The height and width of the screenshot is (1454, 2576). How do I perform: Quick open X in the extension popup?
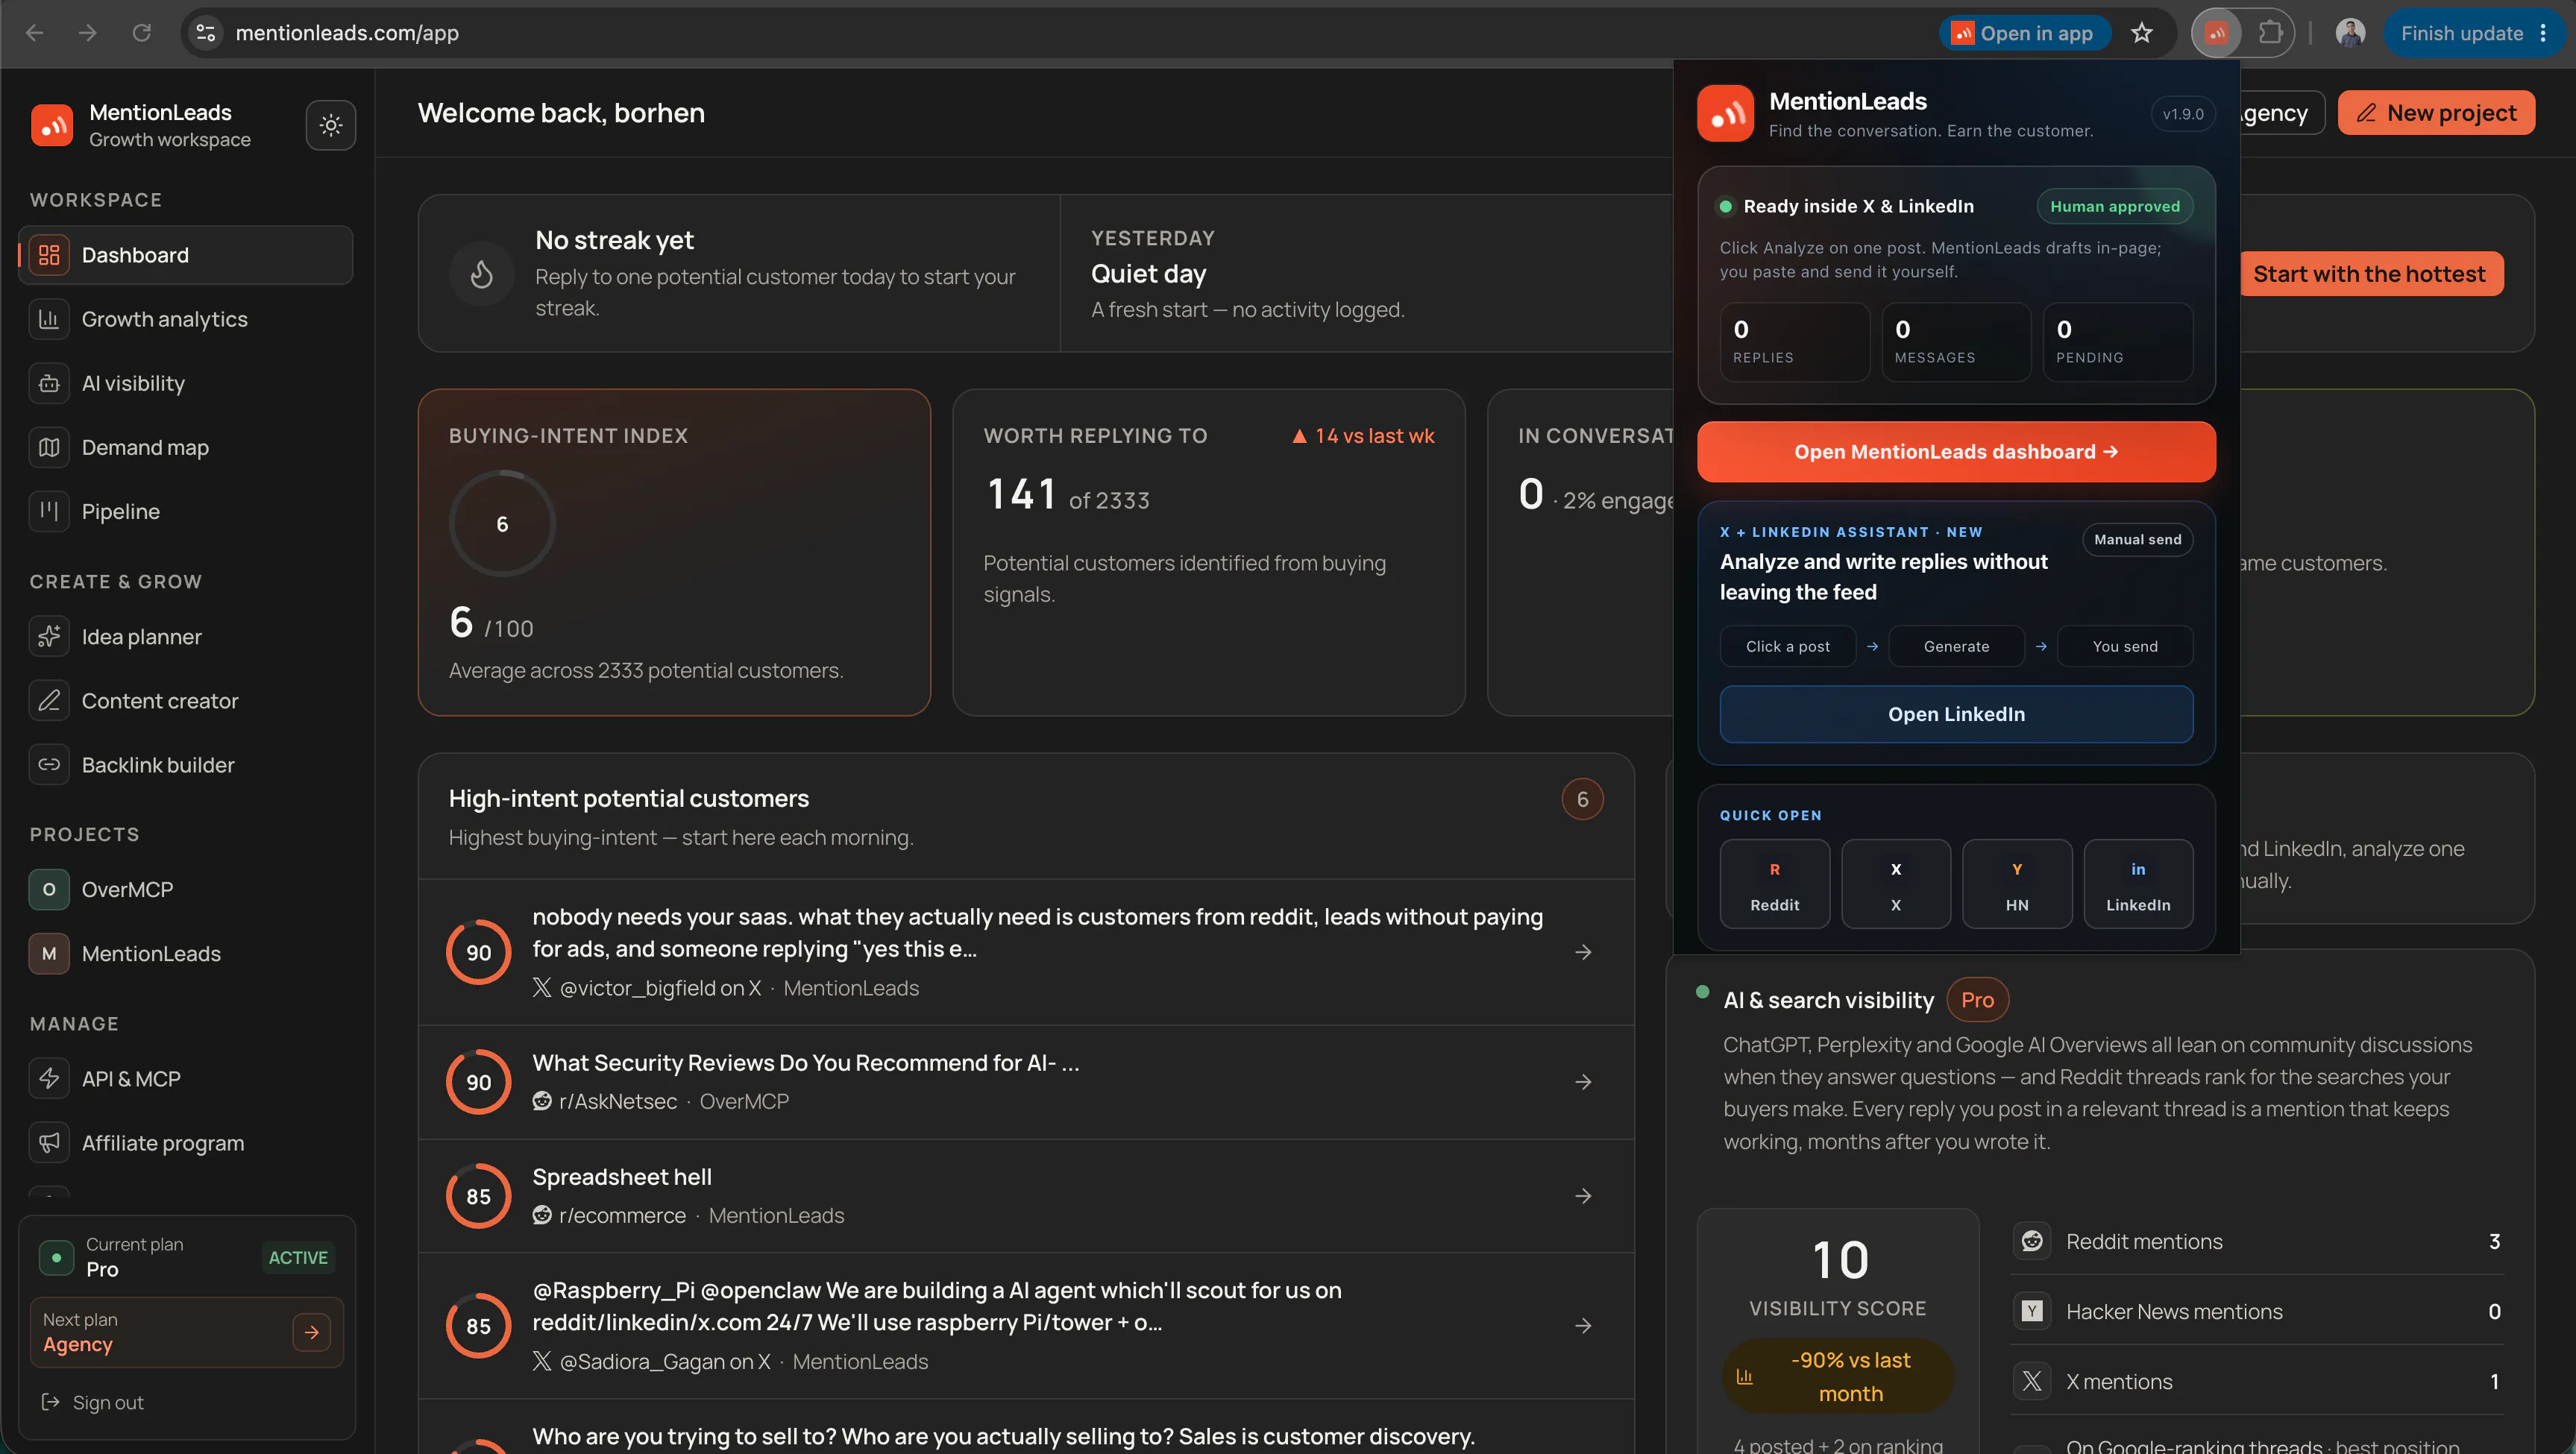tap(1896, 884)
